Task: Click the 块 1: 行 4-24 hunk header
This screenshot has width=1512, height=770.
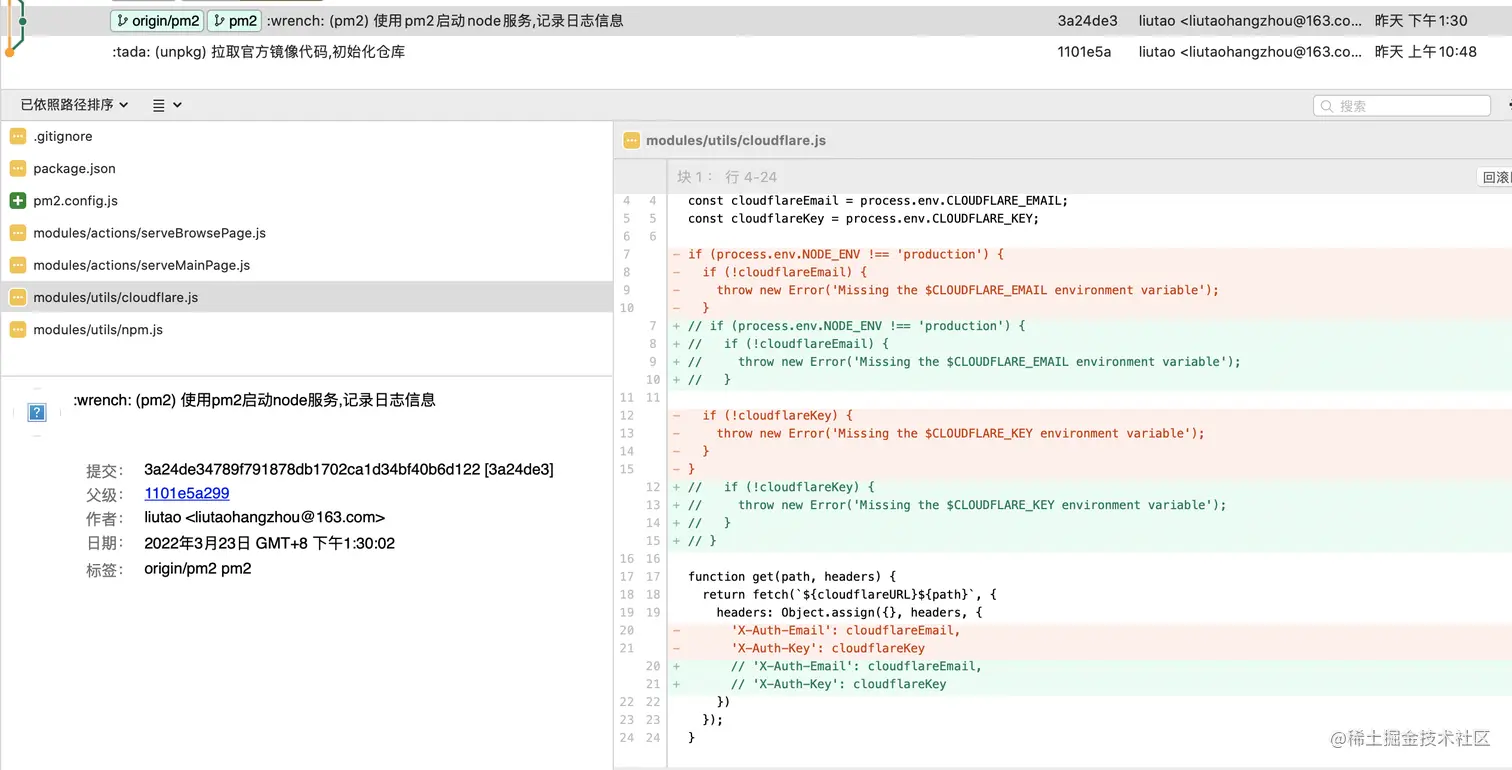Action: pyautogui.click(x=727, y=177)
